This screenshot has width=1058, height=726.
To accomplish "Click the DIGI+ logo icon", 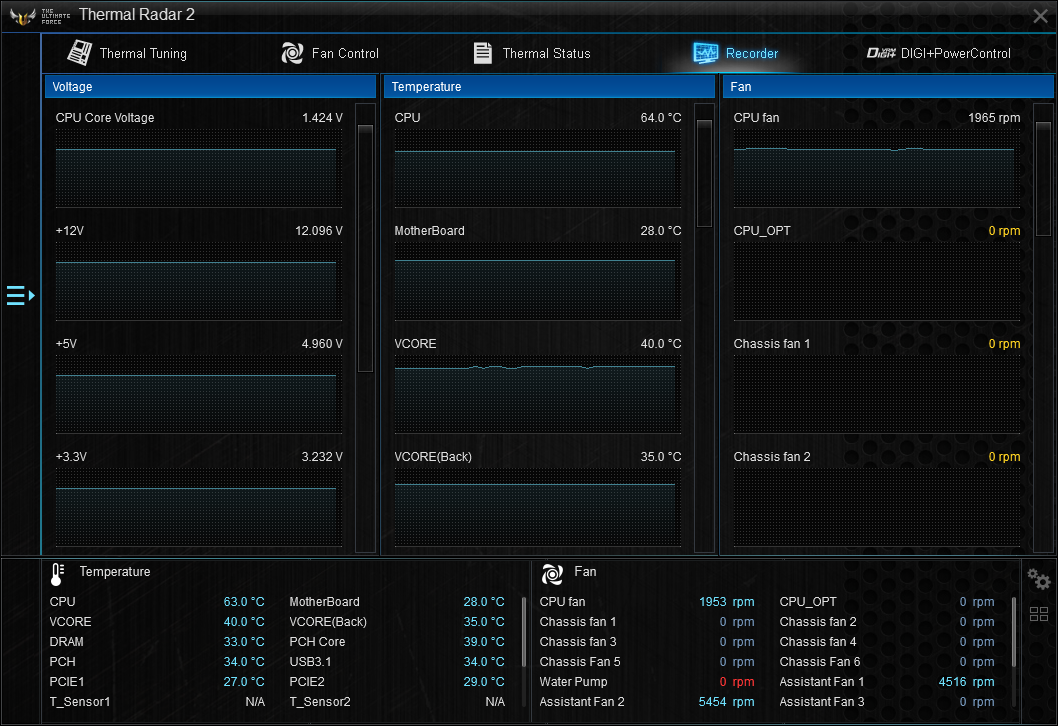I will click(881, 53).
